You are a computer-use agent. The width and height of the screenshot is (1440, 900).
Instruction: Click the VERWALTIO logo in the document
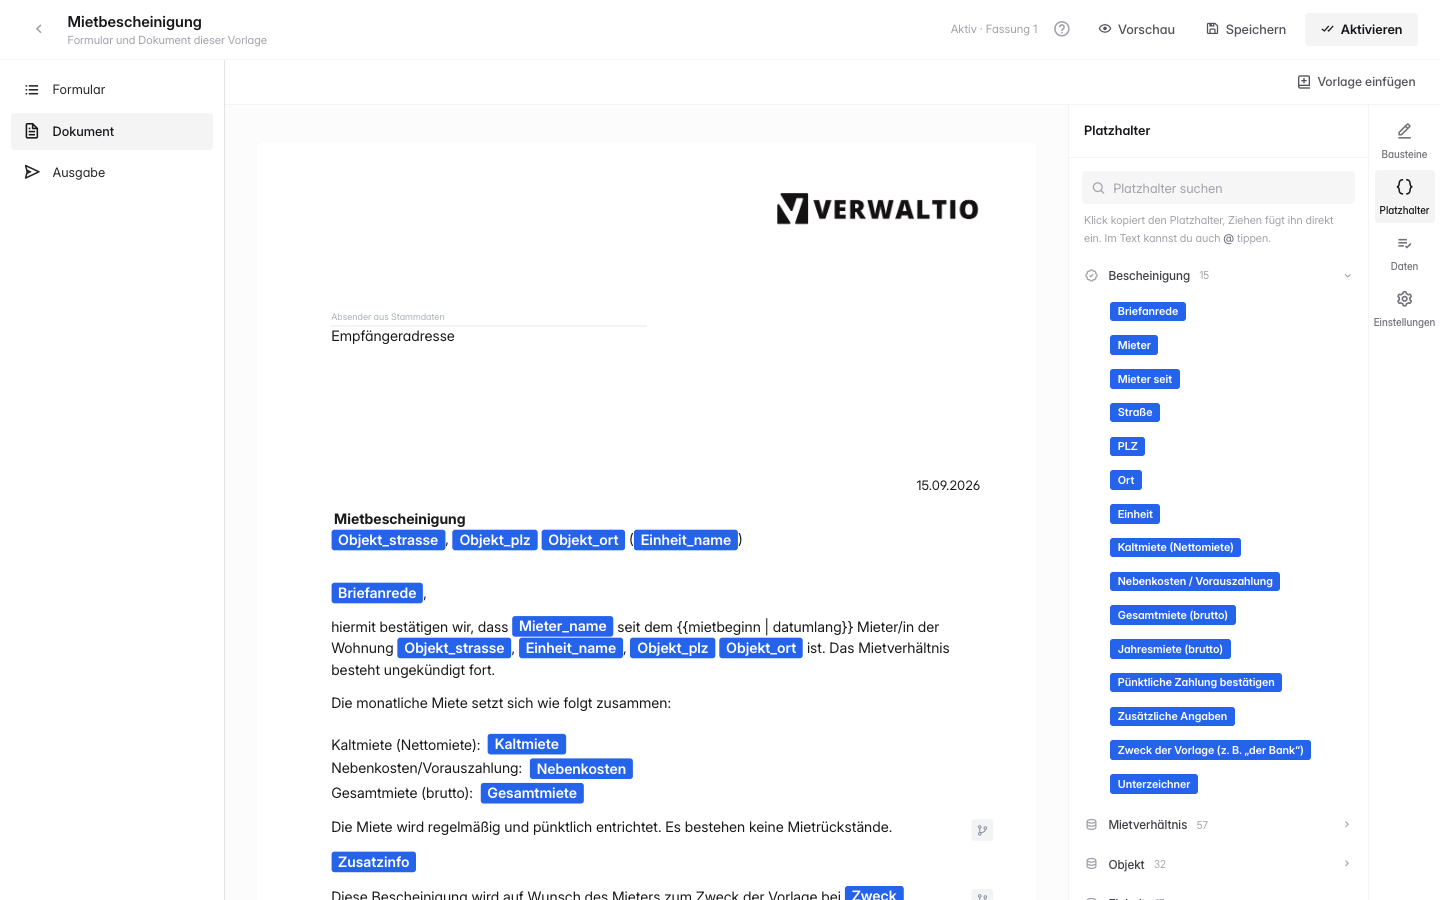[x=877, y=209]
